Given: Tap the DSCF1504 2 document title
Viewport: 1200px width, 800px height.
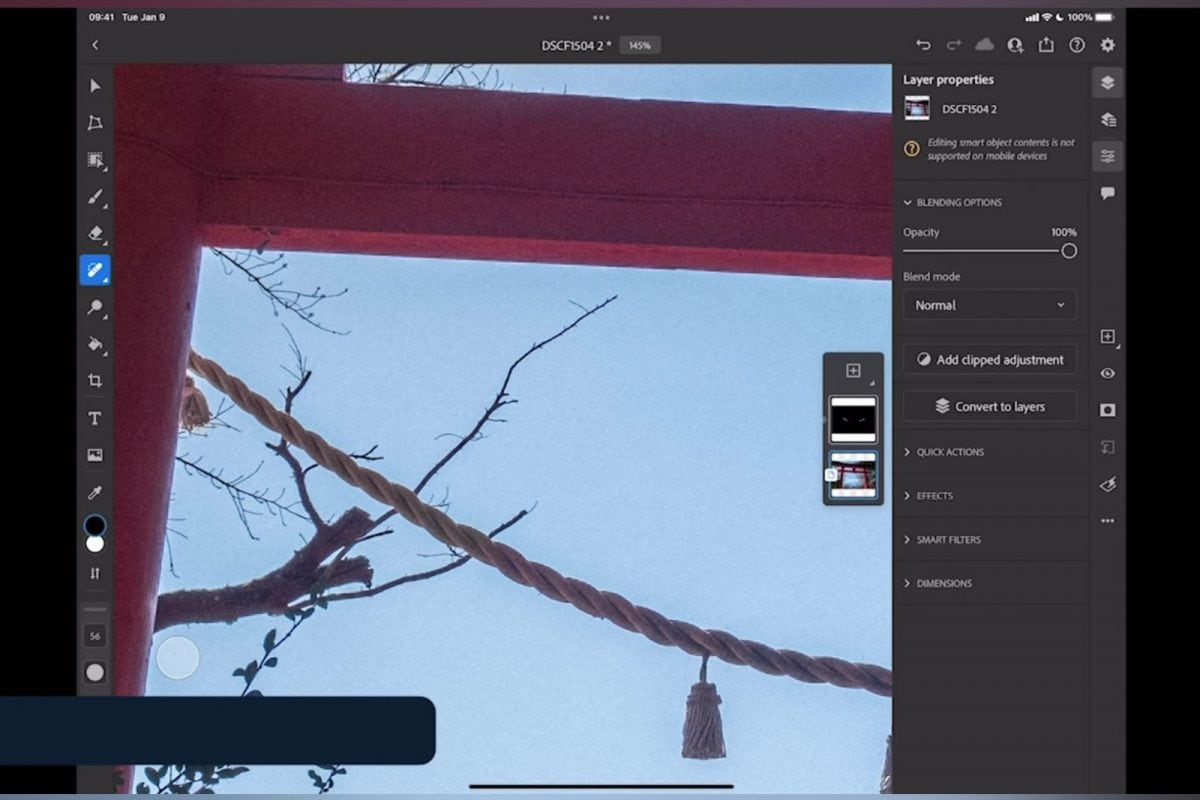Looking at the screenshot, I should [575, 45].
